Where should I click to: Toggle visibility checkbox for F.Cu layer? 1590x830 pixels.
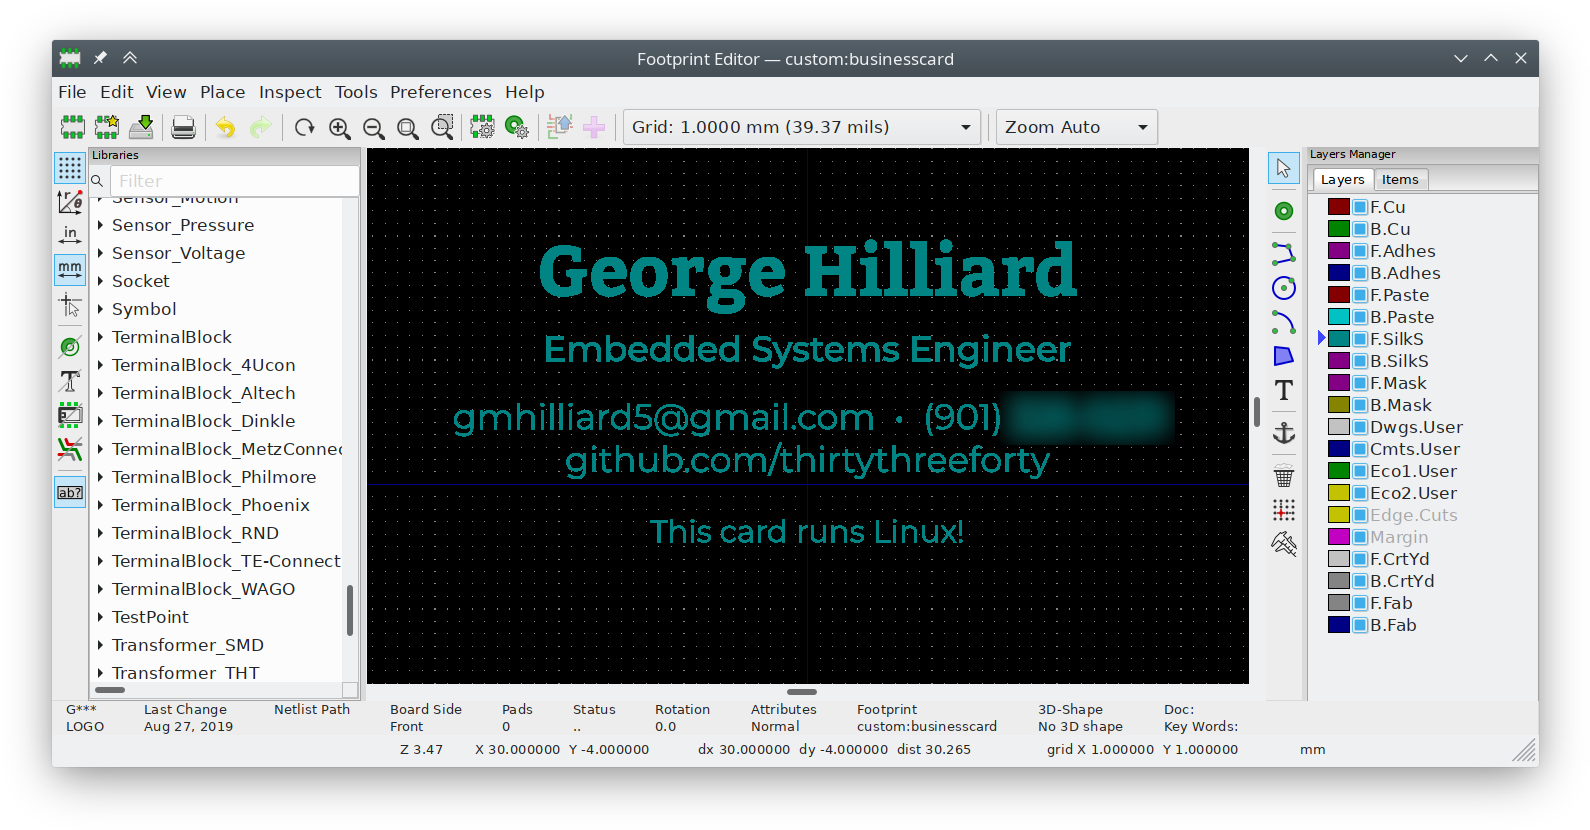(x=1360, y=207)
